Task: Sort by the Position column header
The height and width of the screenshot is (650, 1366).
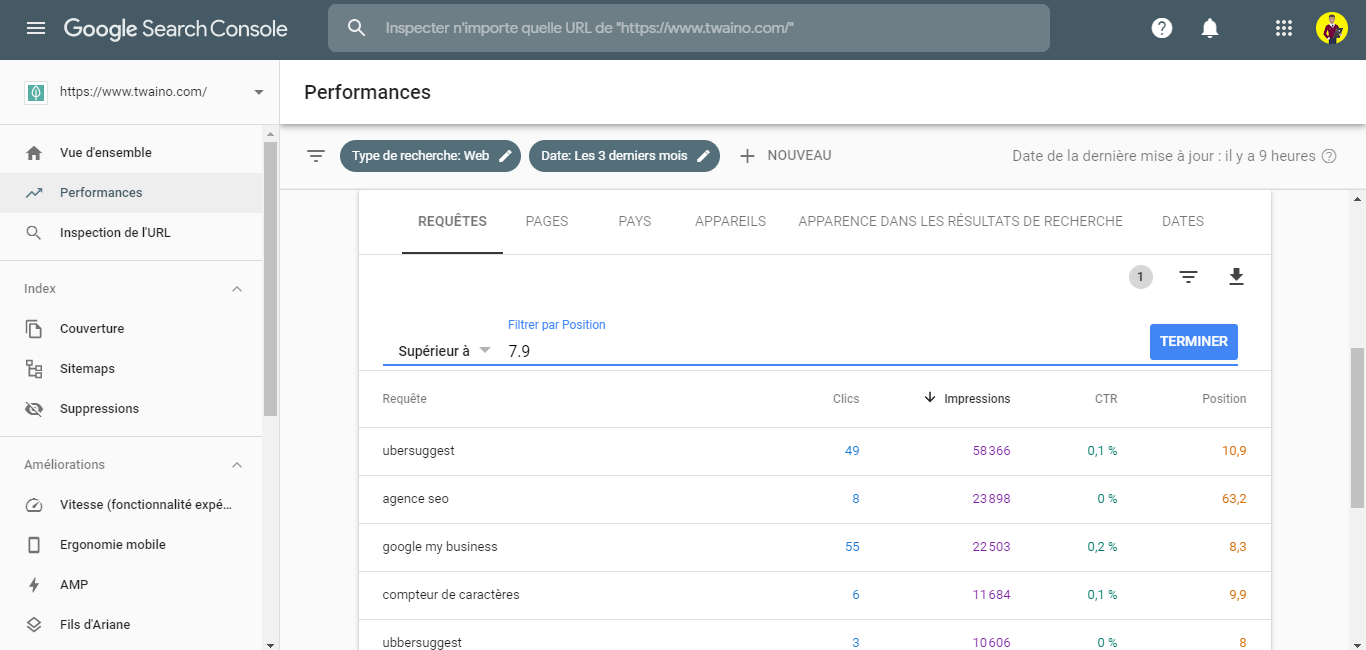Action: (x=1224, y=399)
